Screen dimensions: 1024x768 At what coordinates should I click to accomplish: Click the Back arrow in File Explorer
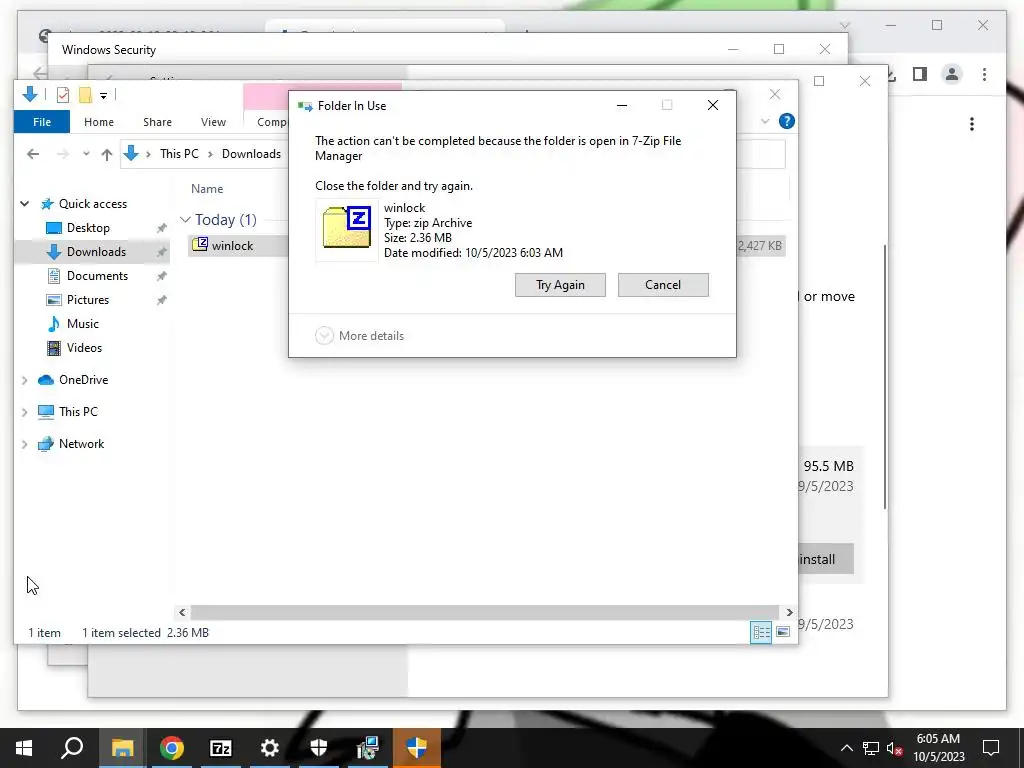point(33,154)
